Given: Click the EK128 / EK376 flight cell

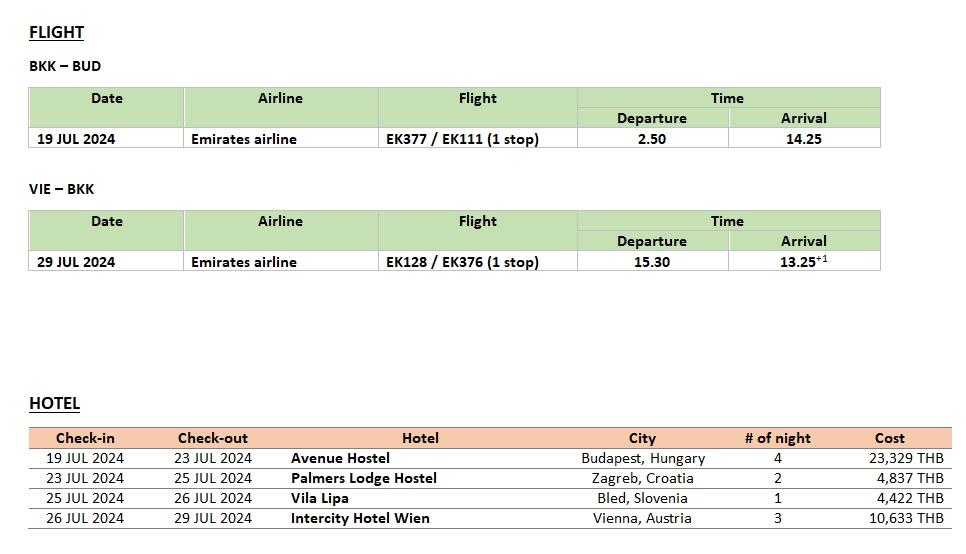Looking at the screenshot, I should click(x=477, y=261).
